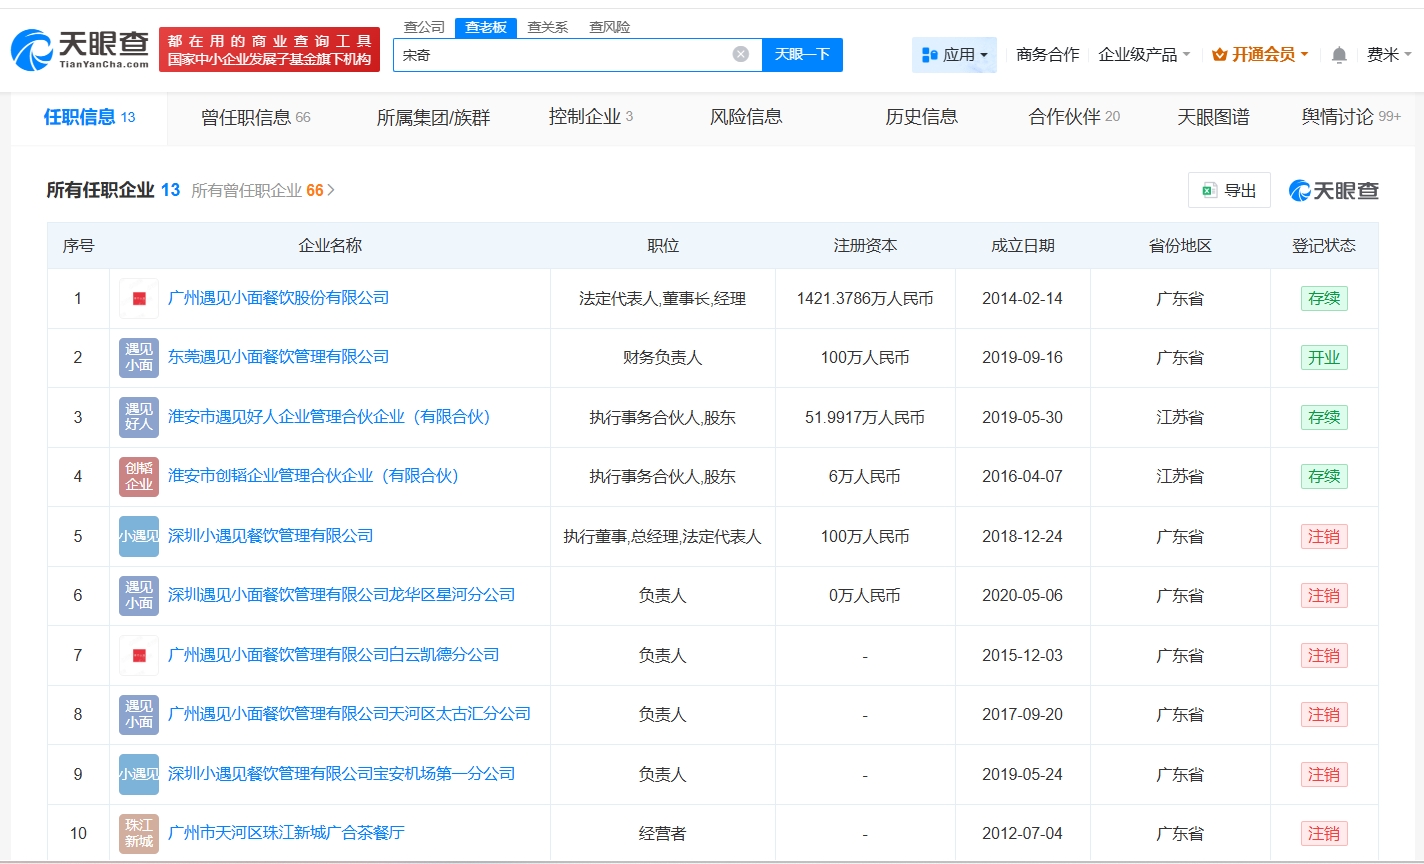Open the 开通会员 membership dropdown
1424x864 pixels.
coord(1260,55)
